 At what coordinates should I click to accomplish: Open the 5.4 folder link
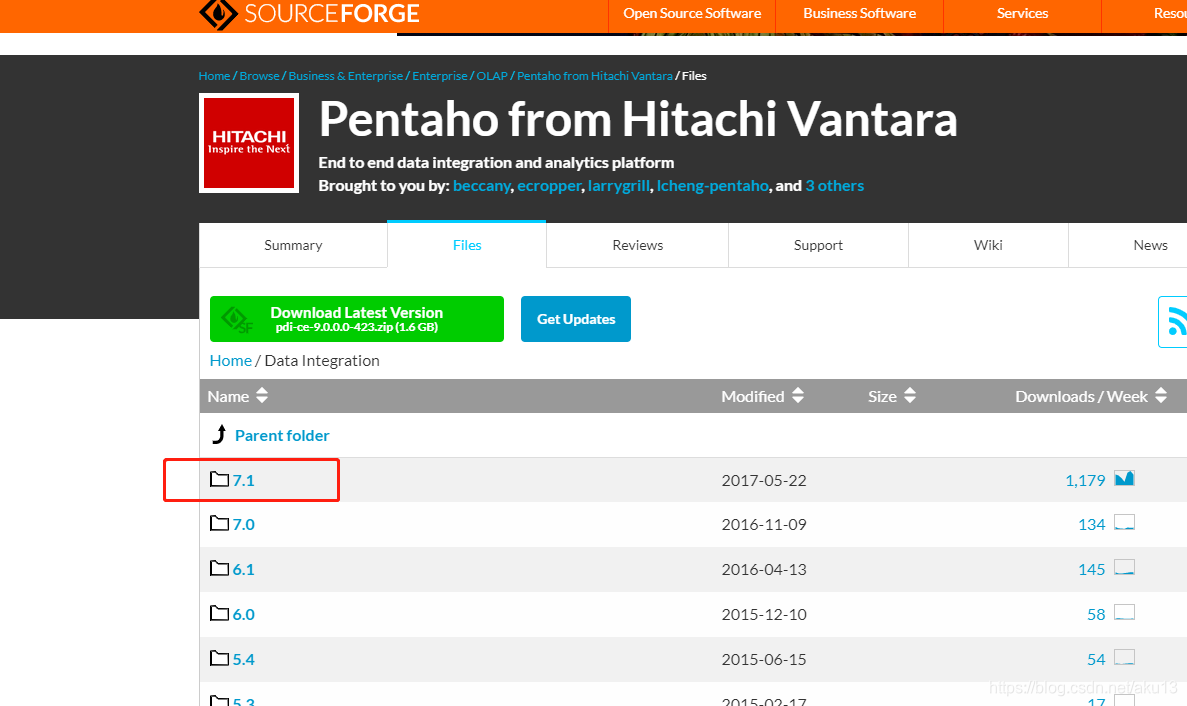(x=243, y=659)
